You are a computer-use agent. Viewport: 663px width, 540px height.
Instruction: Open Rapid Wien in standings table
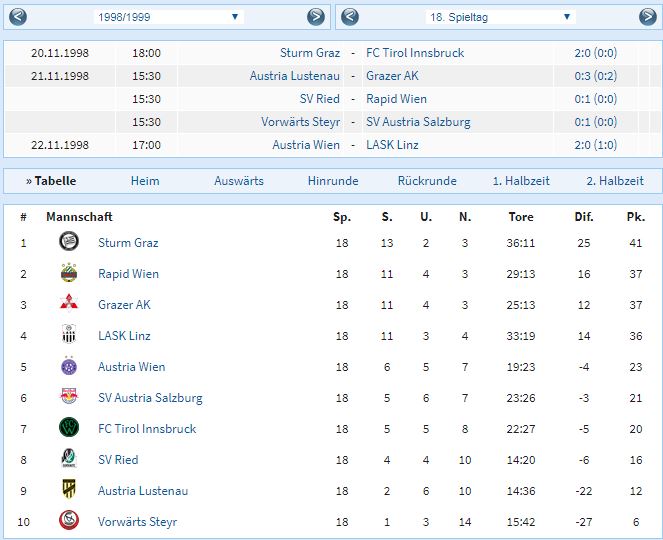click(x=129, y=274)
